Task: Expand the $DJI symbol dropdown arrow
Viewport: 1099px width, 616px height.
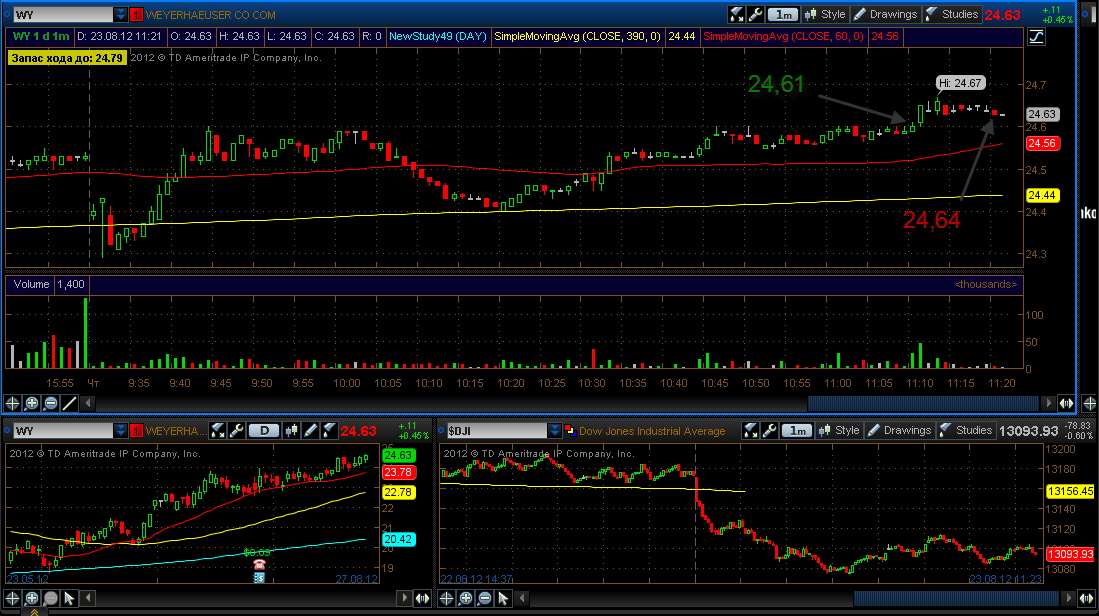Action: [x=555, y=431]
